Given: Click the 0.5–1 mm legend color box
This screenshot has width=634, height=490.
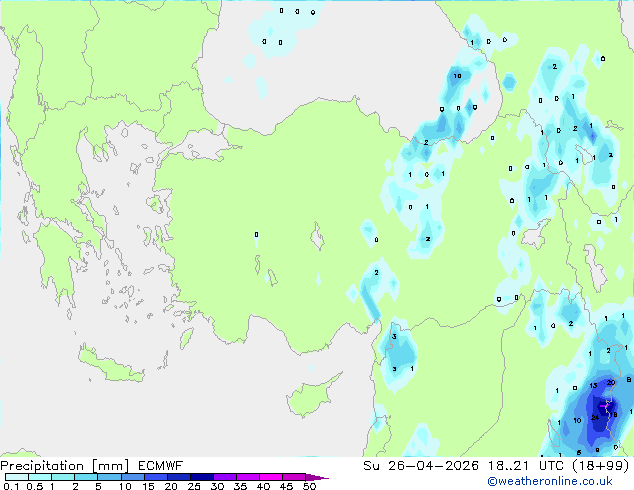Looking at the screenshot, I should [x=40, y=477].
